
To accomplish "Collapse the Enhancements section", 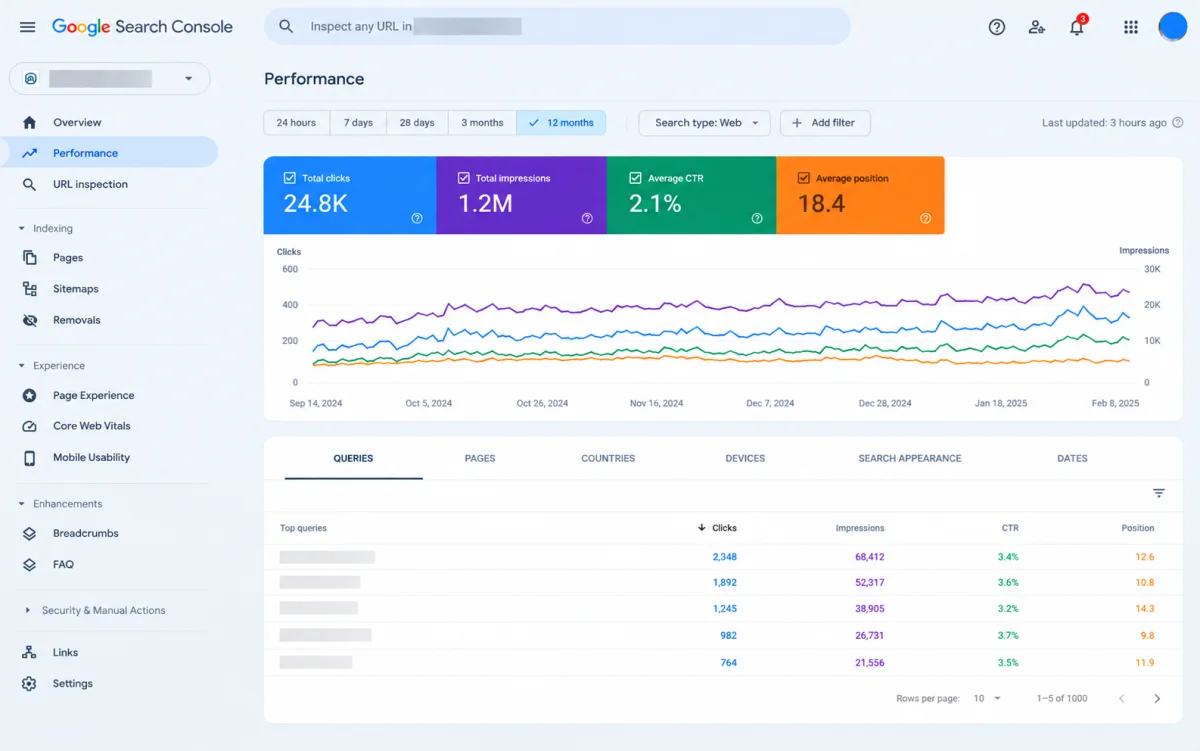I will 22,504.
